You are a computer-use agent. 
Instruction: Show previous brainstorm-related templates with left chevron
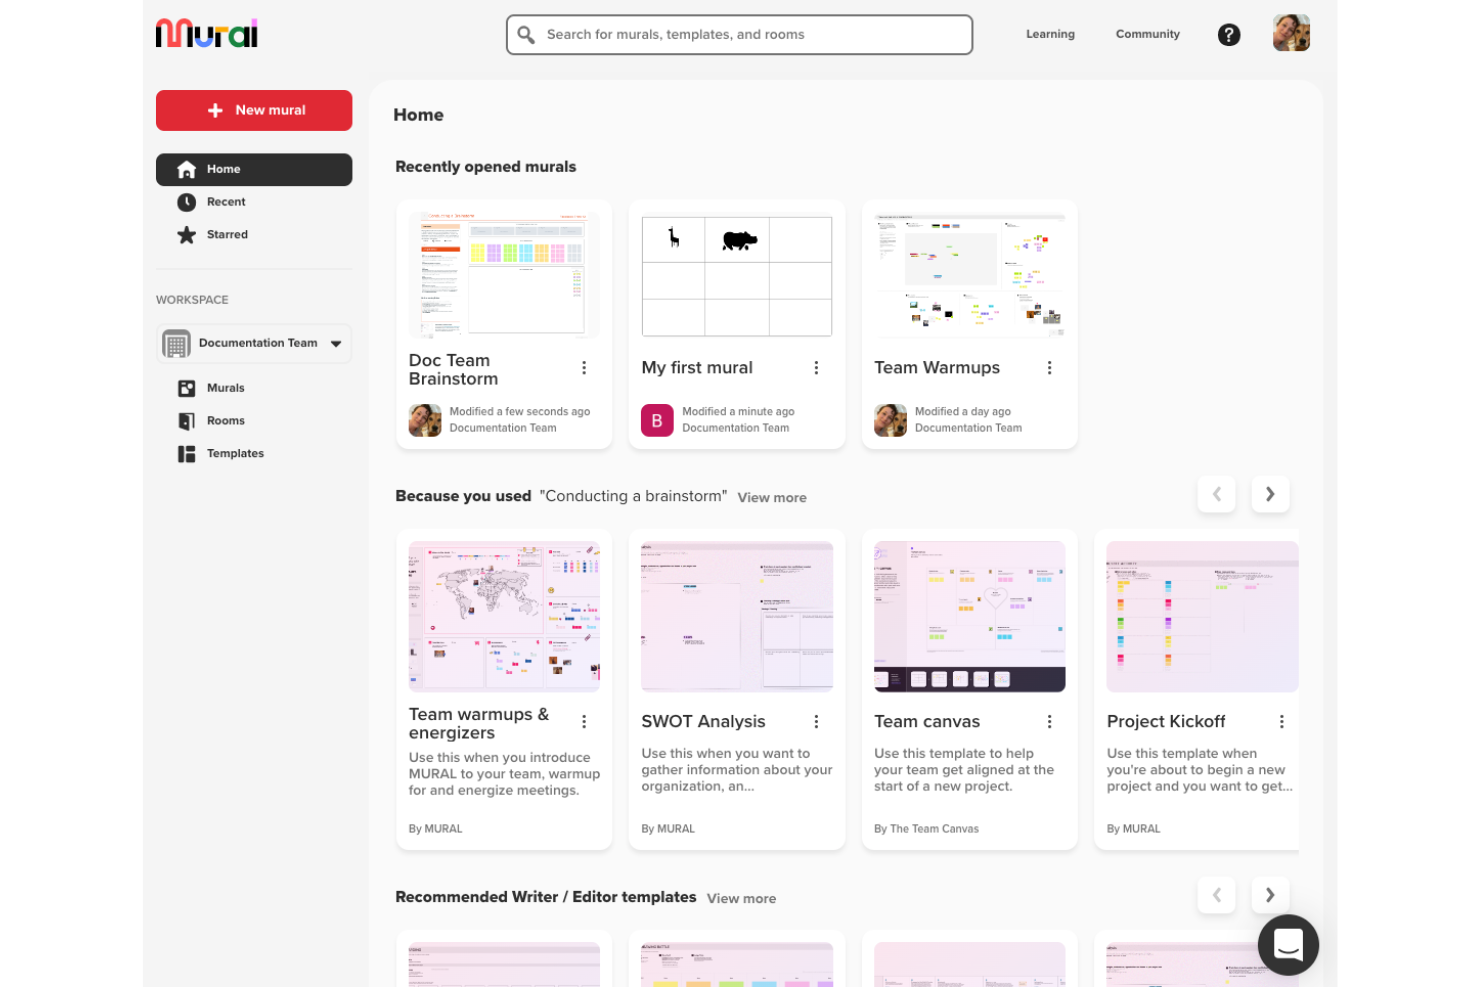1217,494
